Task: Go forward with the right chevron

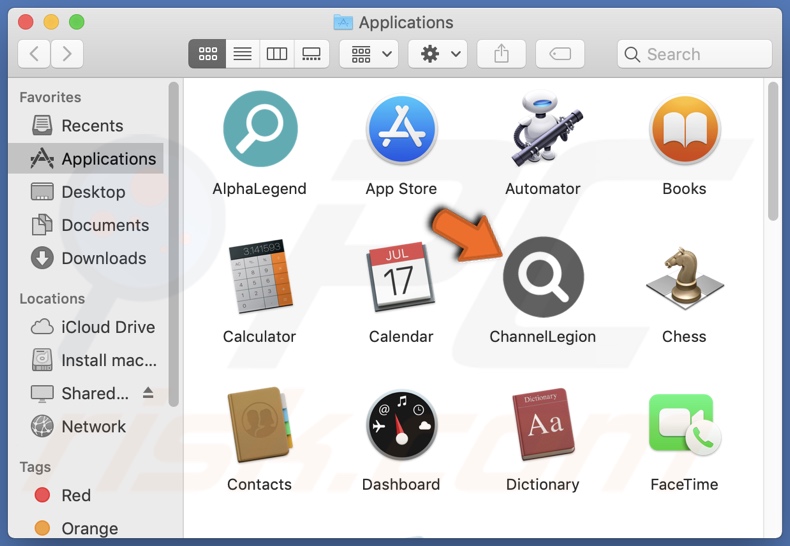Action: click(67, 54)
